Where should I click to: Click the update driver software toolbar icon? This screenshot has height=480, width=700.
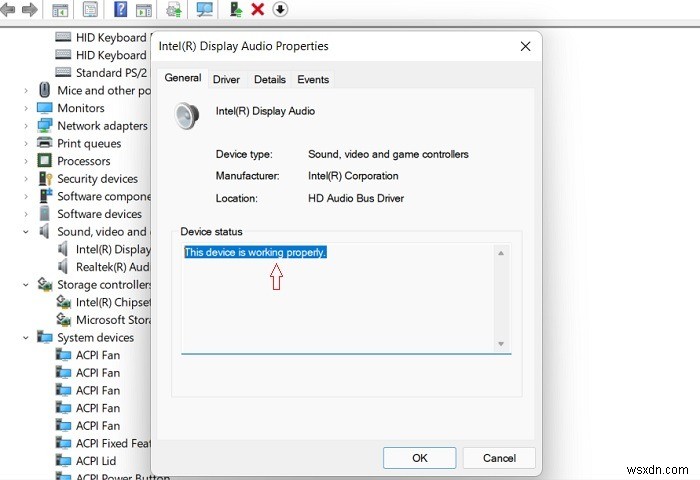pyautogui.click(x=174, y=9)
